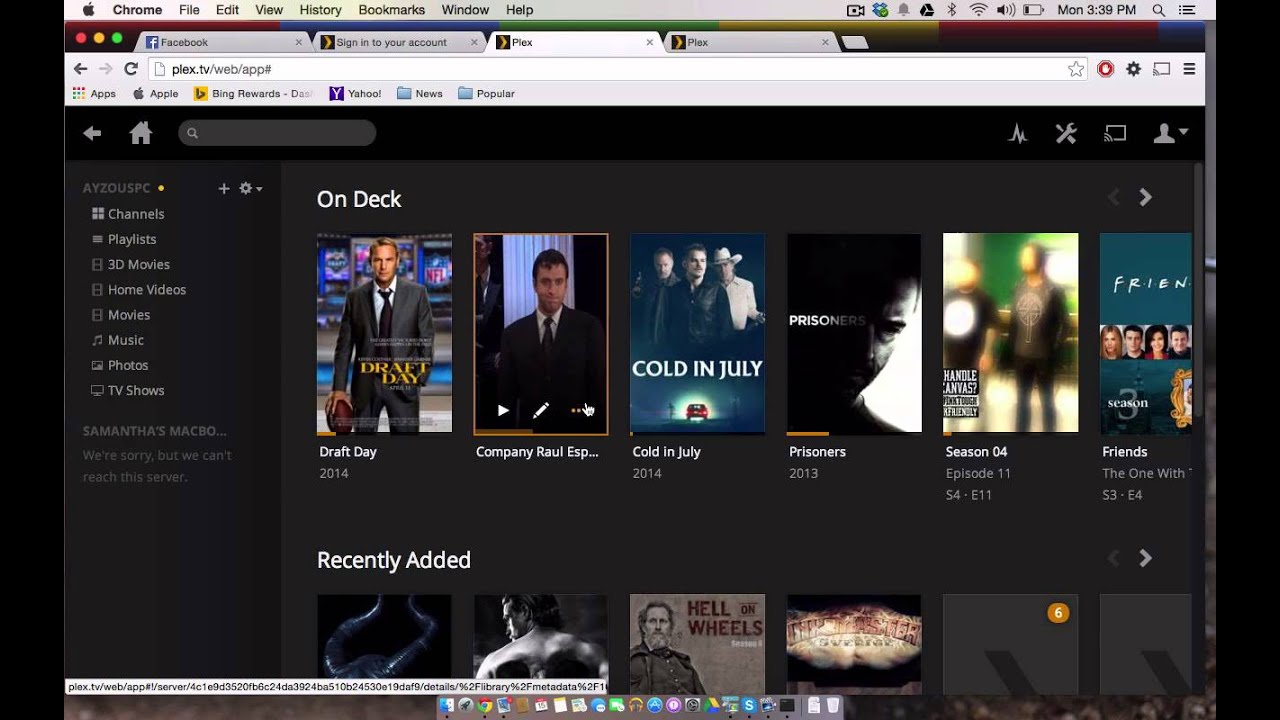This screenshot has height=720, width=1280.
Task: Click the Season 04 title link
Action: point(976,452)
